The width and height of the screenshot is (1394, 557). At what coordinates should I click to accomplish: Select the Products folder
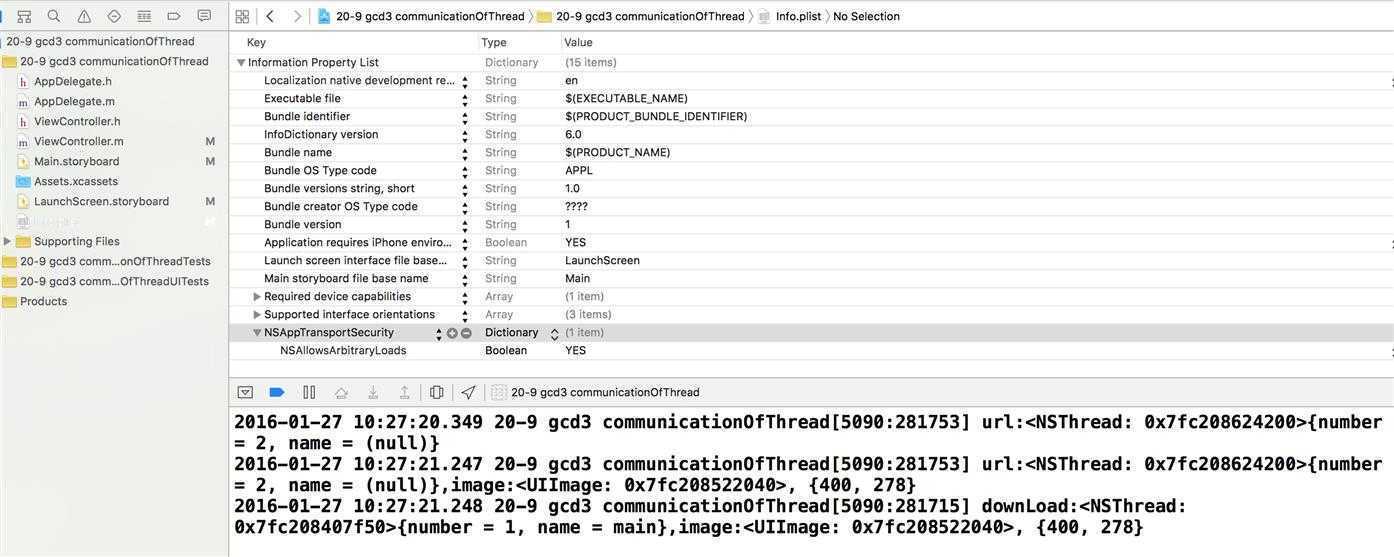coord(43,301)
